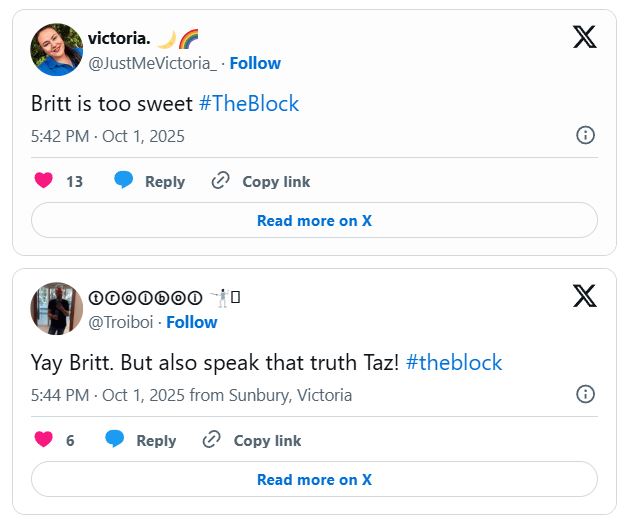Like victoria's tweet with the heart icon

point(43,181)
